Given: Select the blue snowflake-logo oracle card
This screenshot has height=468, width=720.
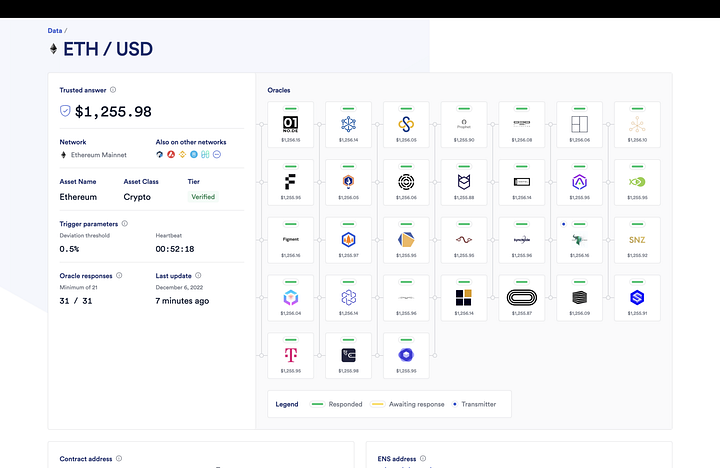Looking at the screenshot, I should 349,124.
